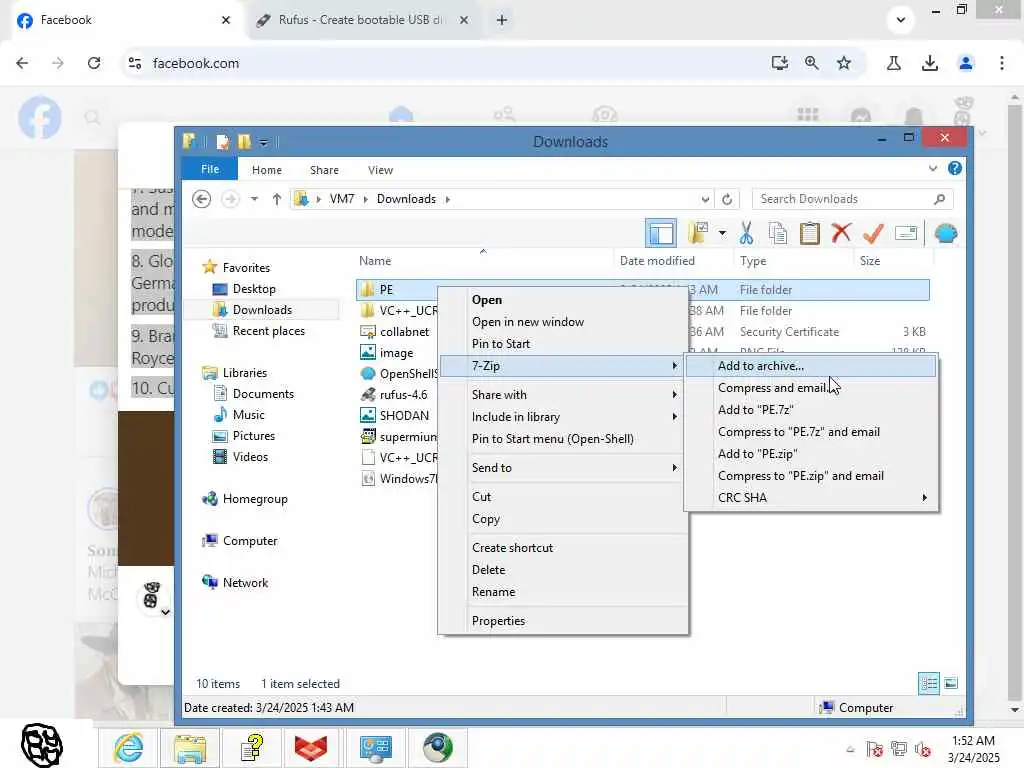Open Pictures library in navigation pane

244,436
